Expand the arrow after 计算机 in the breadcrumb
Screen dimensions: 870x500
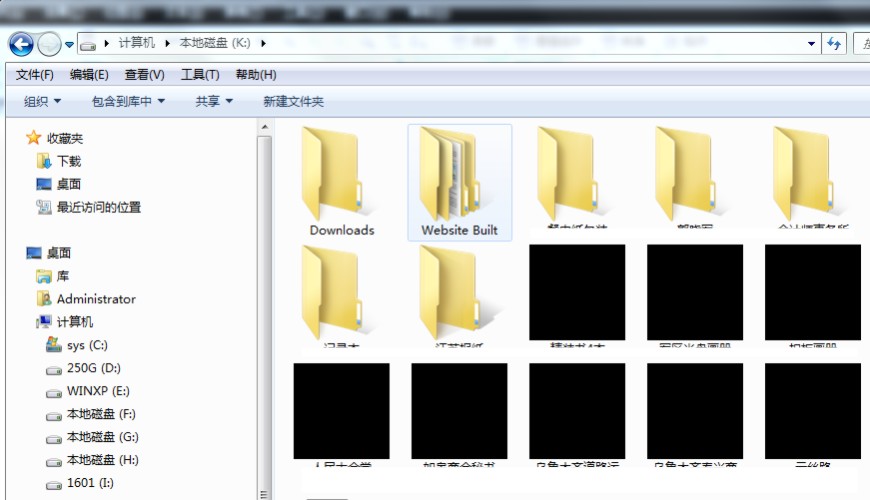pyautogui.click(x=167, y=43)
